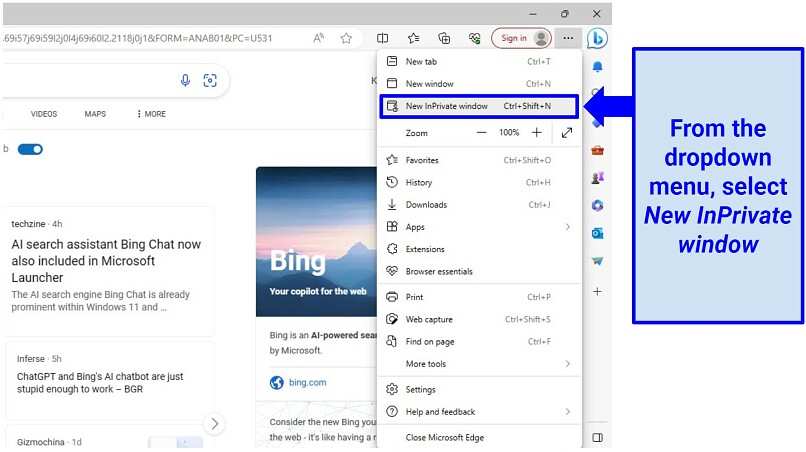Open the bing.com link

[308, 382]
